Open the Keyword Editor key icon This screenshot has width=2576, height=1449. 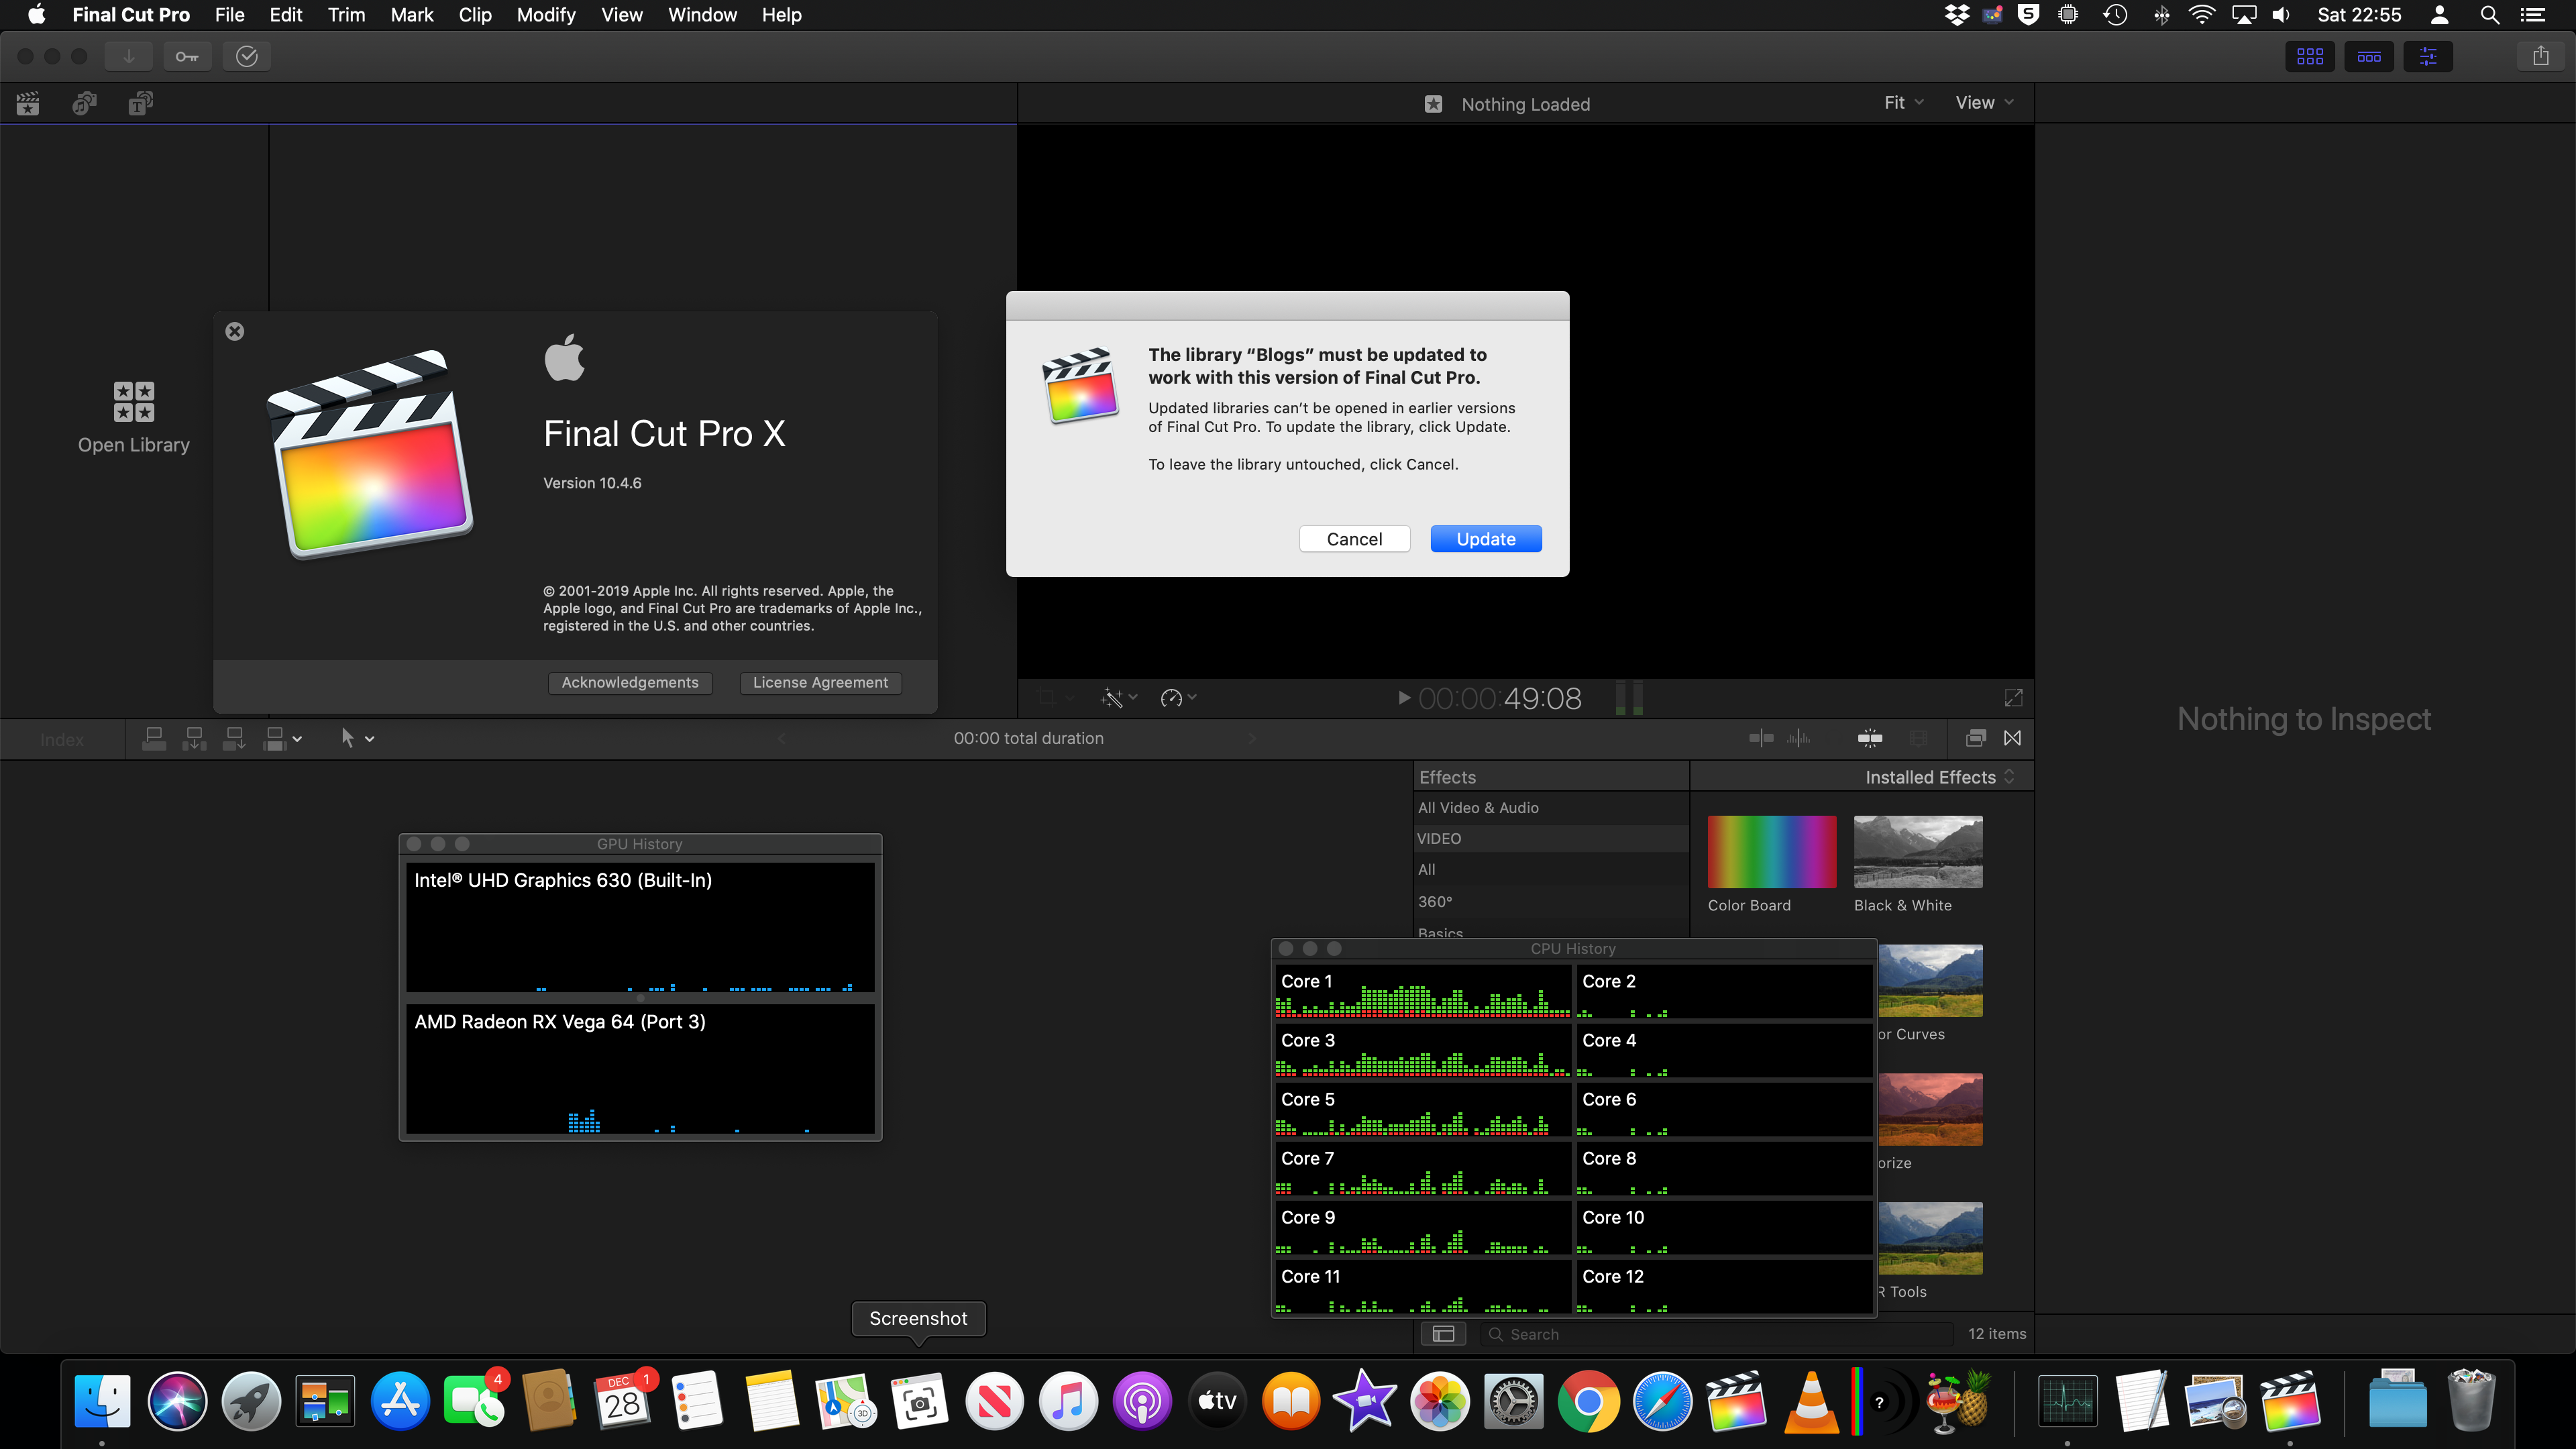[187, 56]
